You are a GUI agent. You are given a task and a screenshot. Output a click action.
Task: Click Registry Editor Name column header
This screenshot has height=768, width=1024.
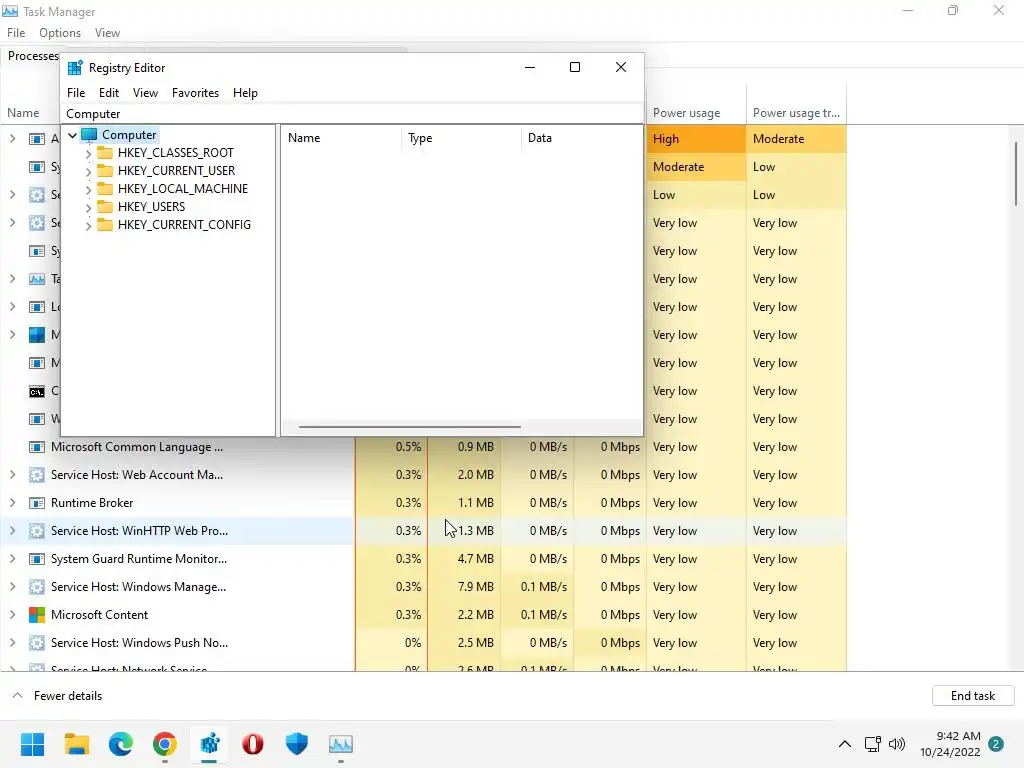[341, 138]
